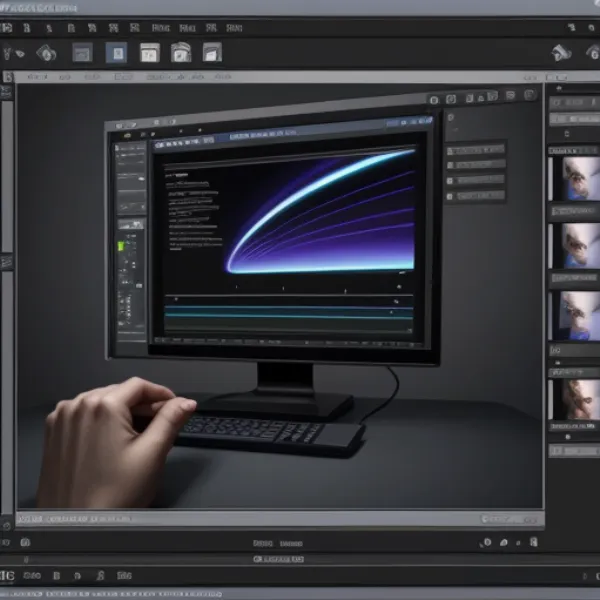
Task: Click the camera icon at toolbar's right side
Action: click(561, 53)
